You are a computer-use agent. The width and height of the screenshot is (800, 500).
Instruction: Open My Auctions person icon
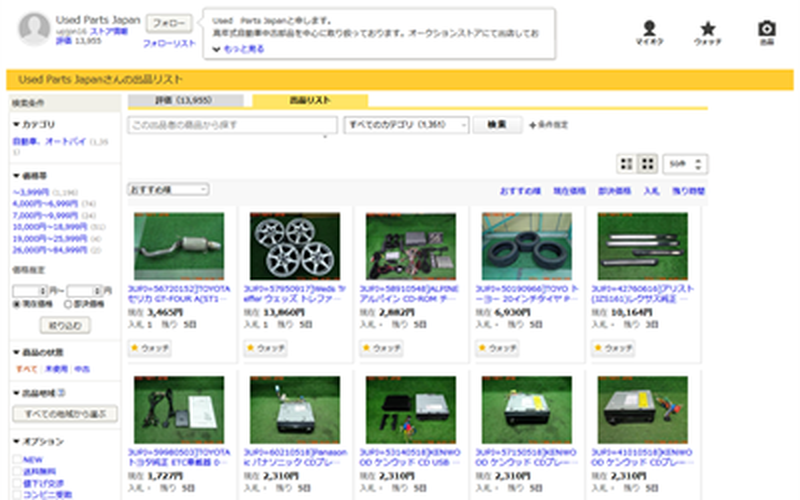click(649, 33)
